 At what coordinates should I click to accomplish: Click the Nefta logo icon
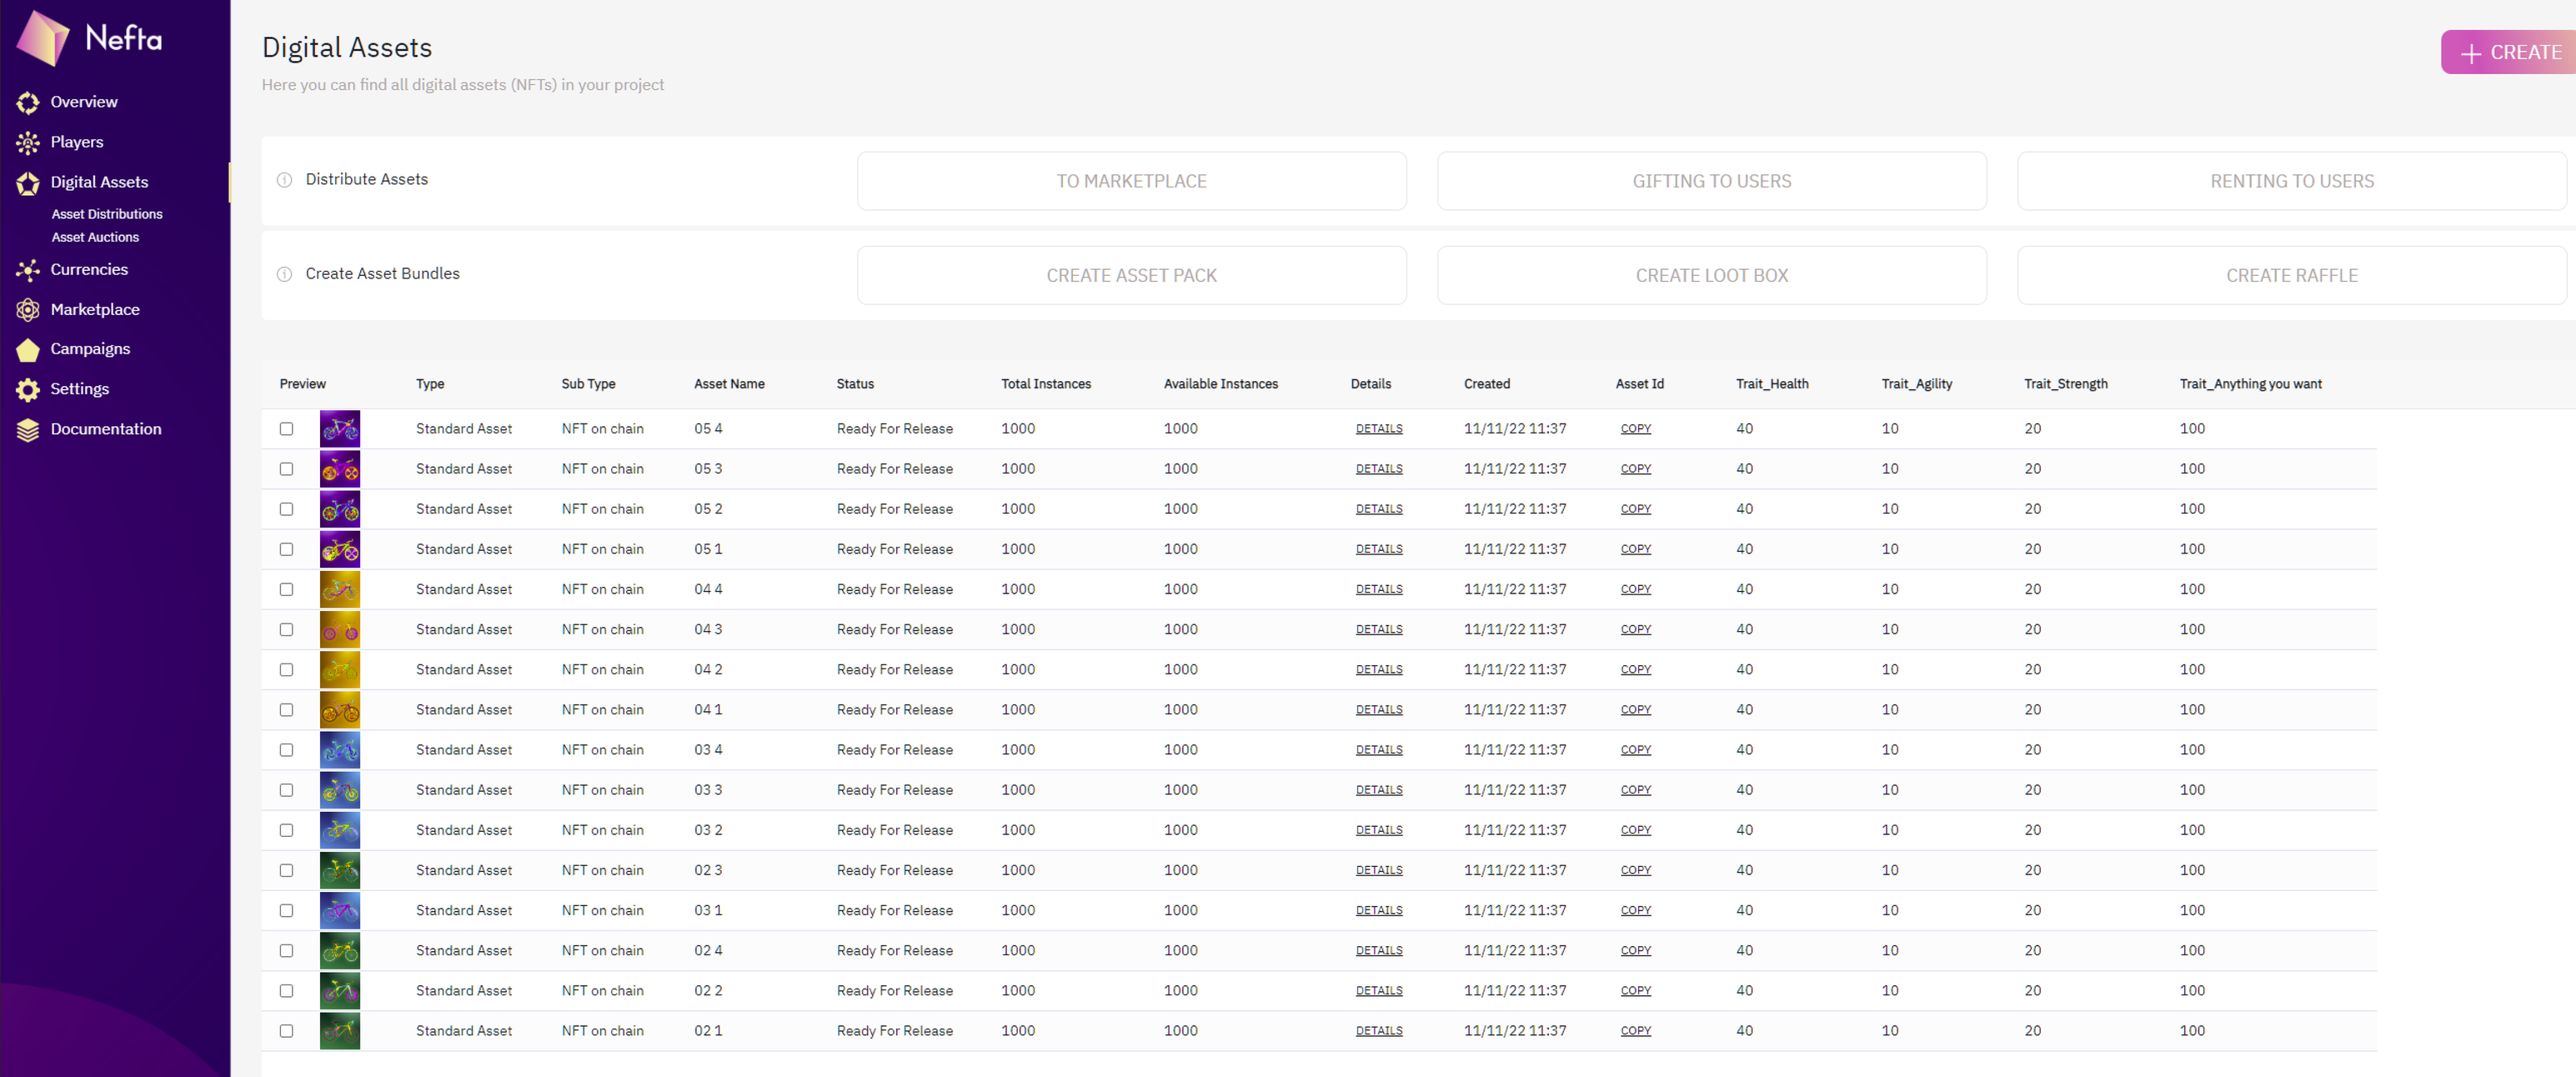(43, 38)
